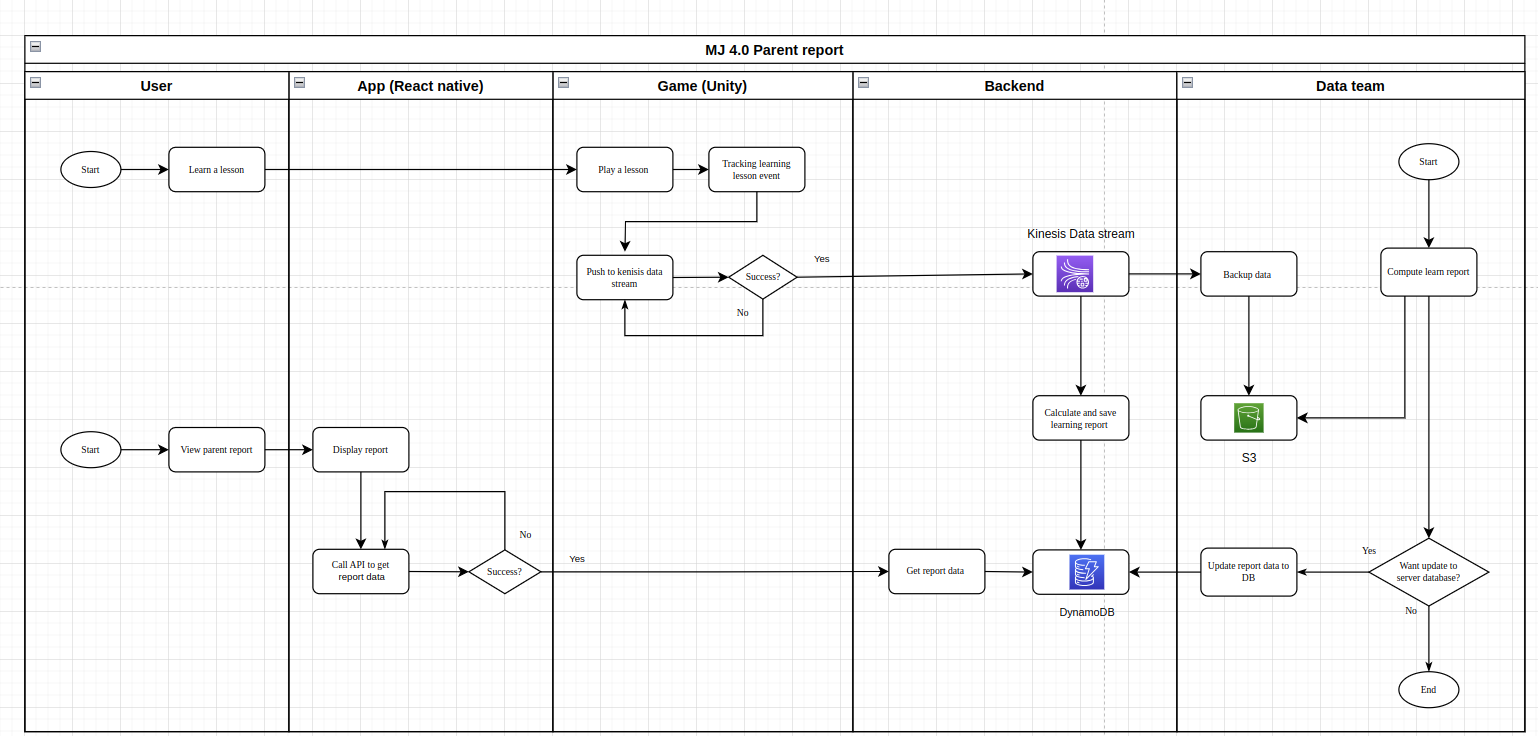
Task: Select the Success? diamond in App lane
Action: click(505, 572)
